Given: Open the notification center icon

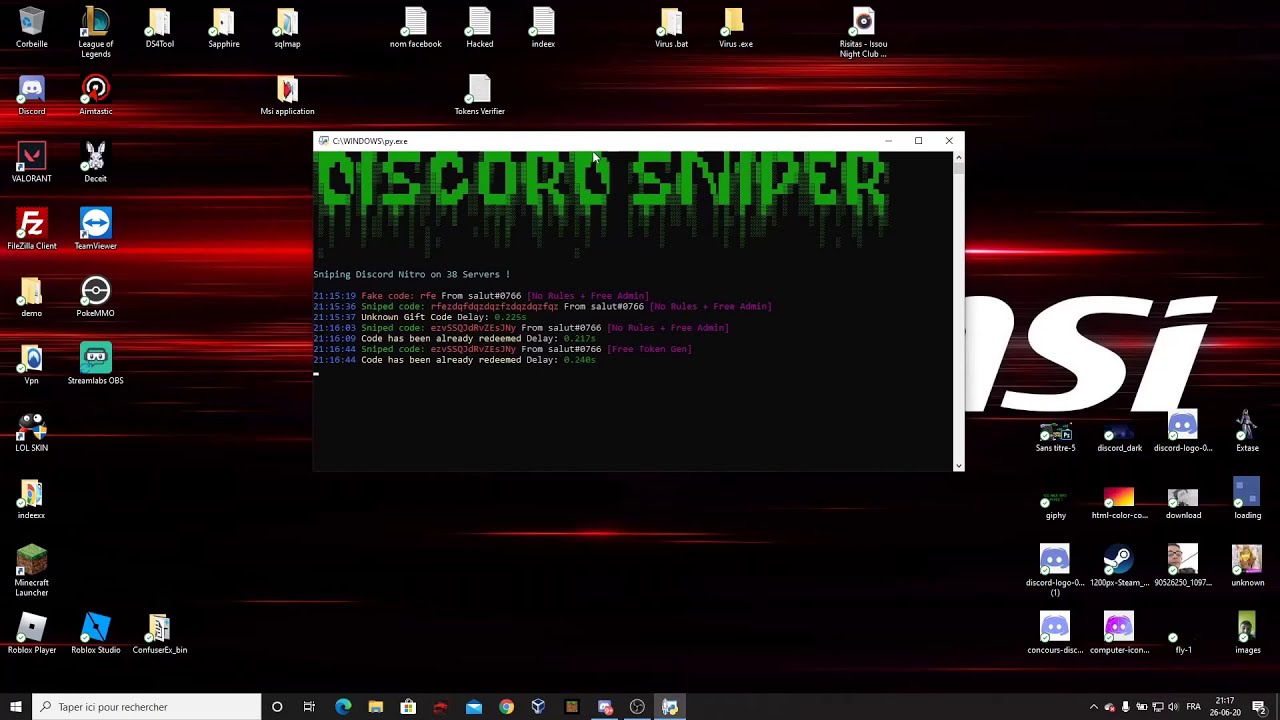Looking at the screenshot, I should 1259,707.
